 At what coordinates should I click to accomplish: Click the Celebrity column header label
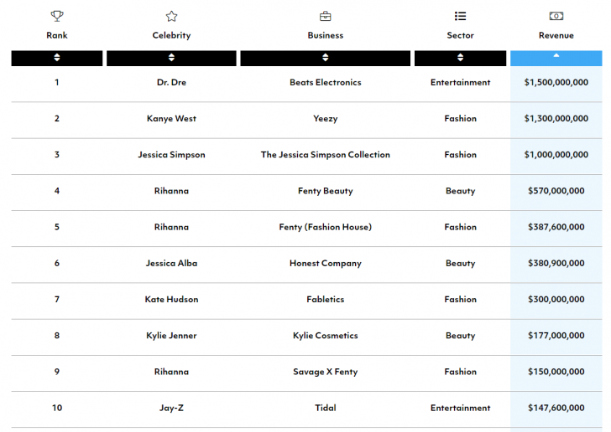tap(171, 35)
